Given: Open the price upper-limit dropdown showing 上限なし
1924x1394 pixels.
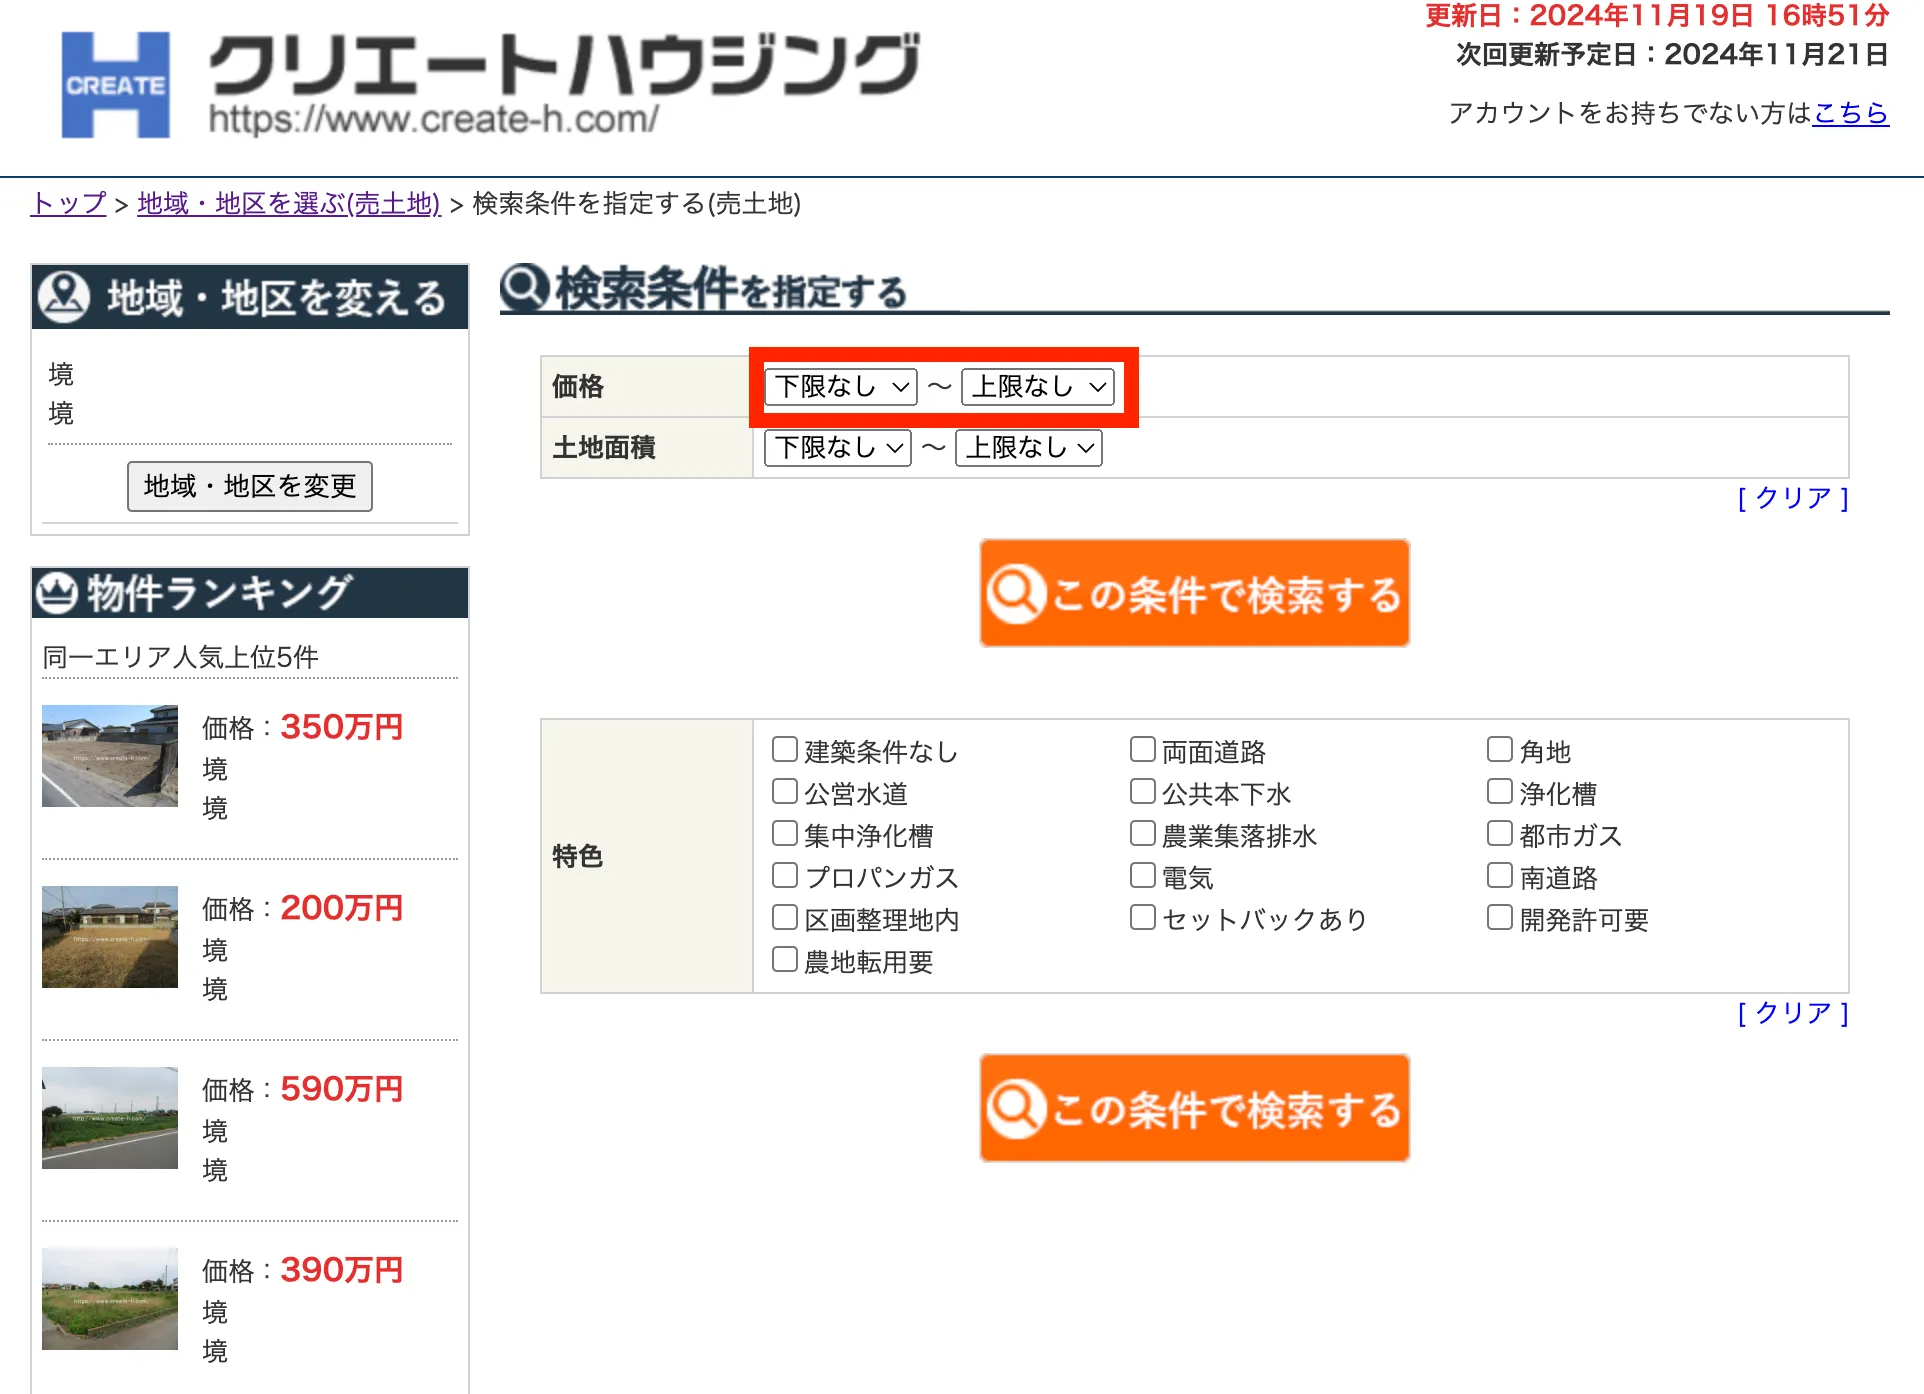Looking at the screenshot, I should coord(1038,387).
